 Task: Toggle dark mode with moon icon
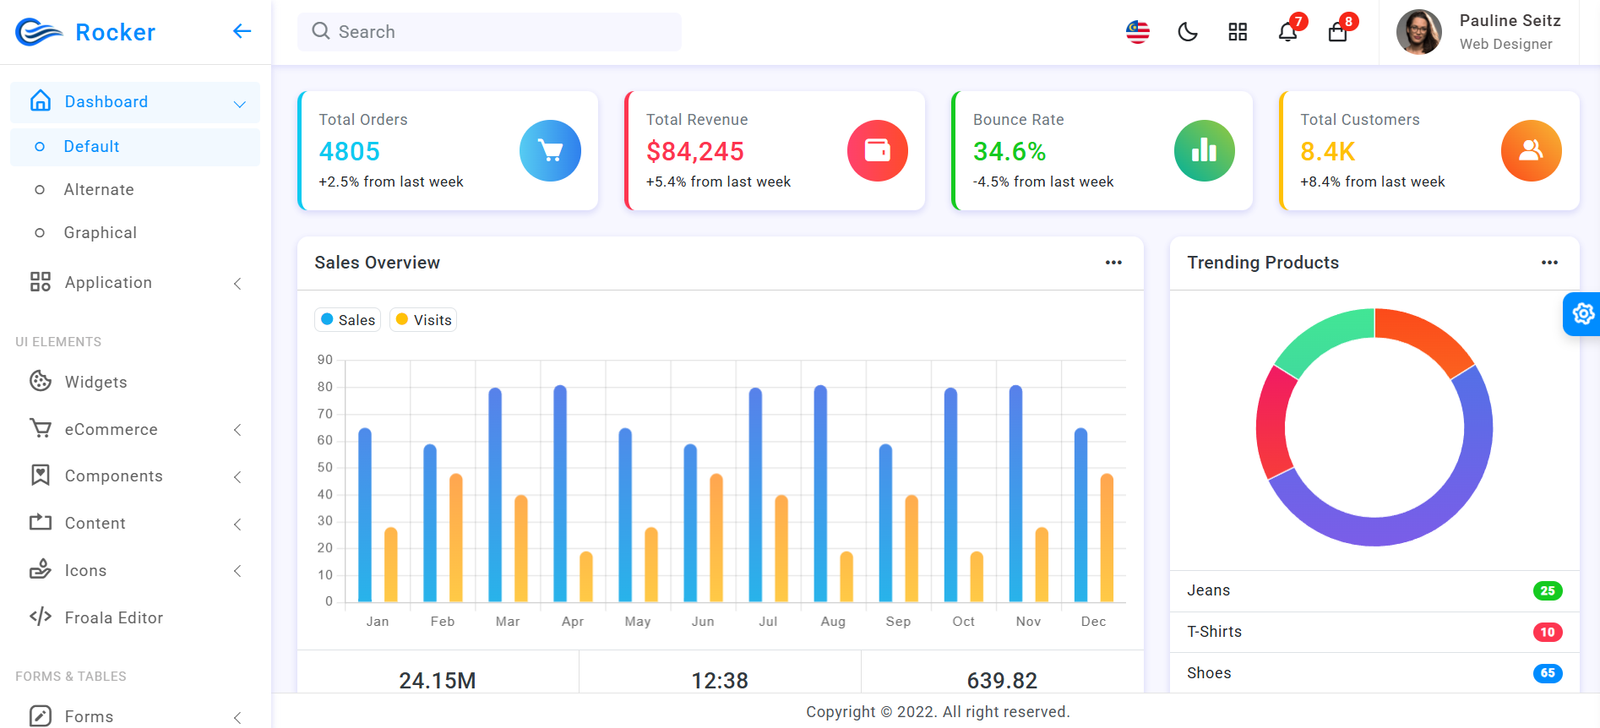point(1187,32)
